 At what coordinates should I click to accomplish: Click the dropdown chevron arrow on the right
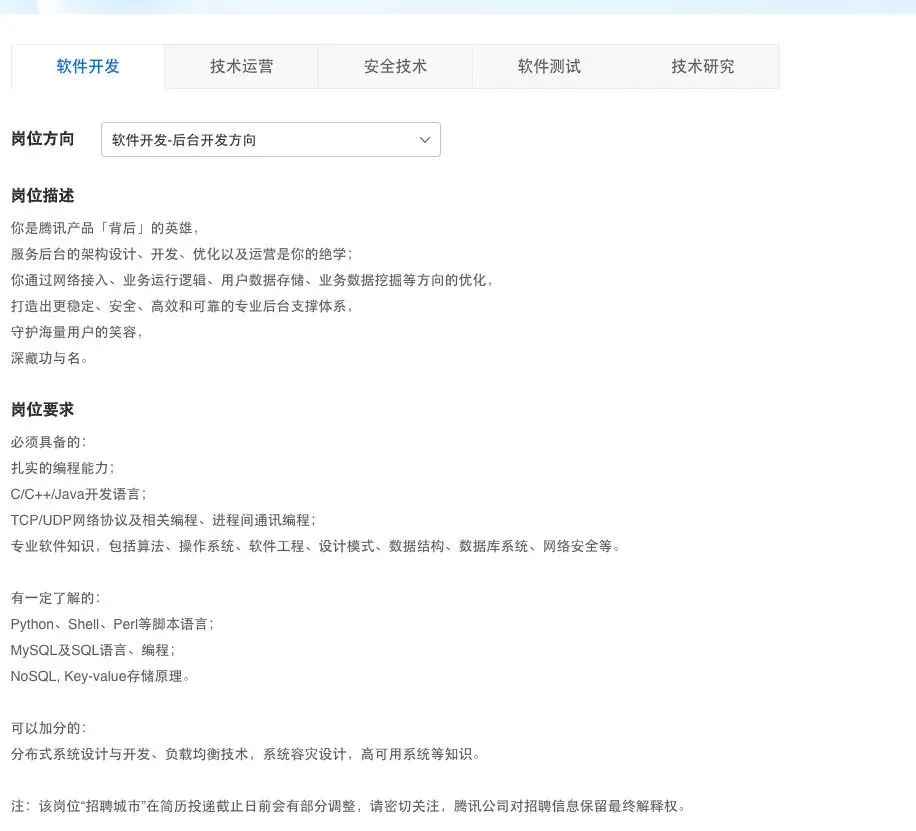pos(424,139)
